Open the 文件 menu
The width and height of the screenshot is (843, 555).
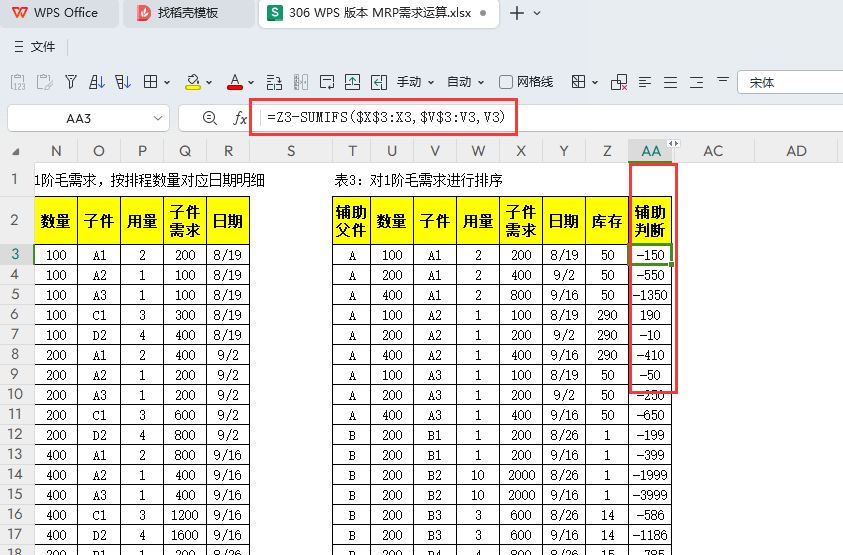coord(42,47)
